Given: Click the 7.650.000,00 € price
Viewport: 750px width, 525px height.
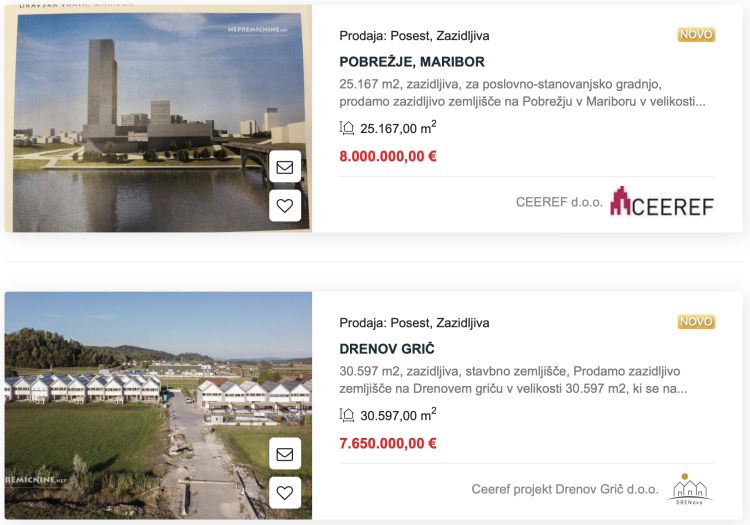Looking at the screenshot, I should (x=388, y=443).
